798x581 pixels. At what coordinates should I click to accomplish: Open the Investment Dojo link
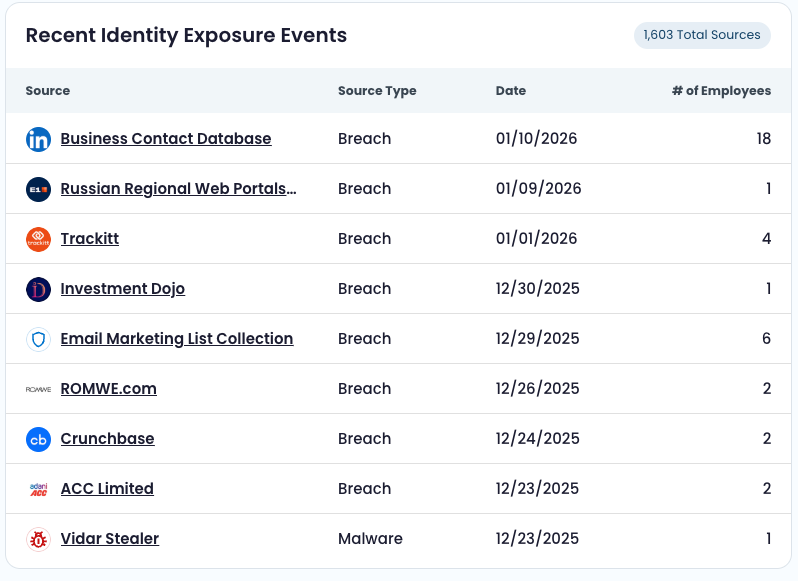point(123,288)
